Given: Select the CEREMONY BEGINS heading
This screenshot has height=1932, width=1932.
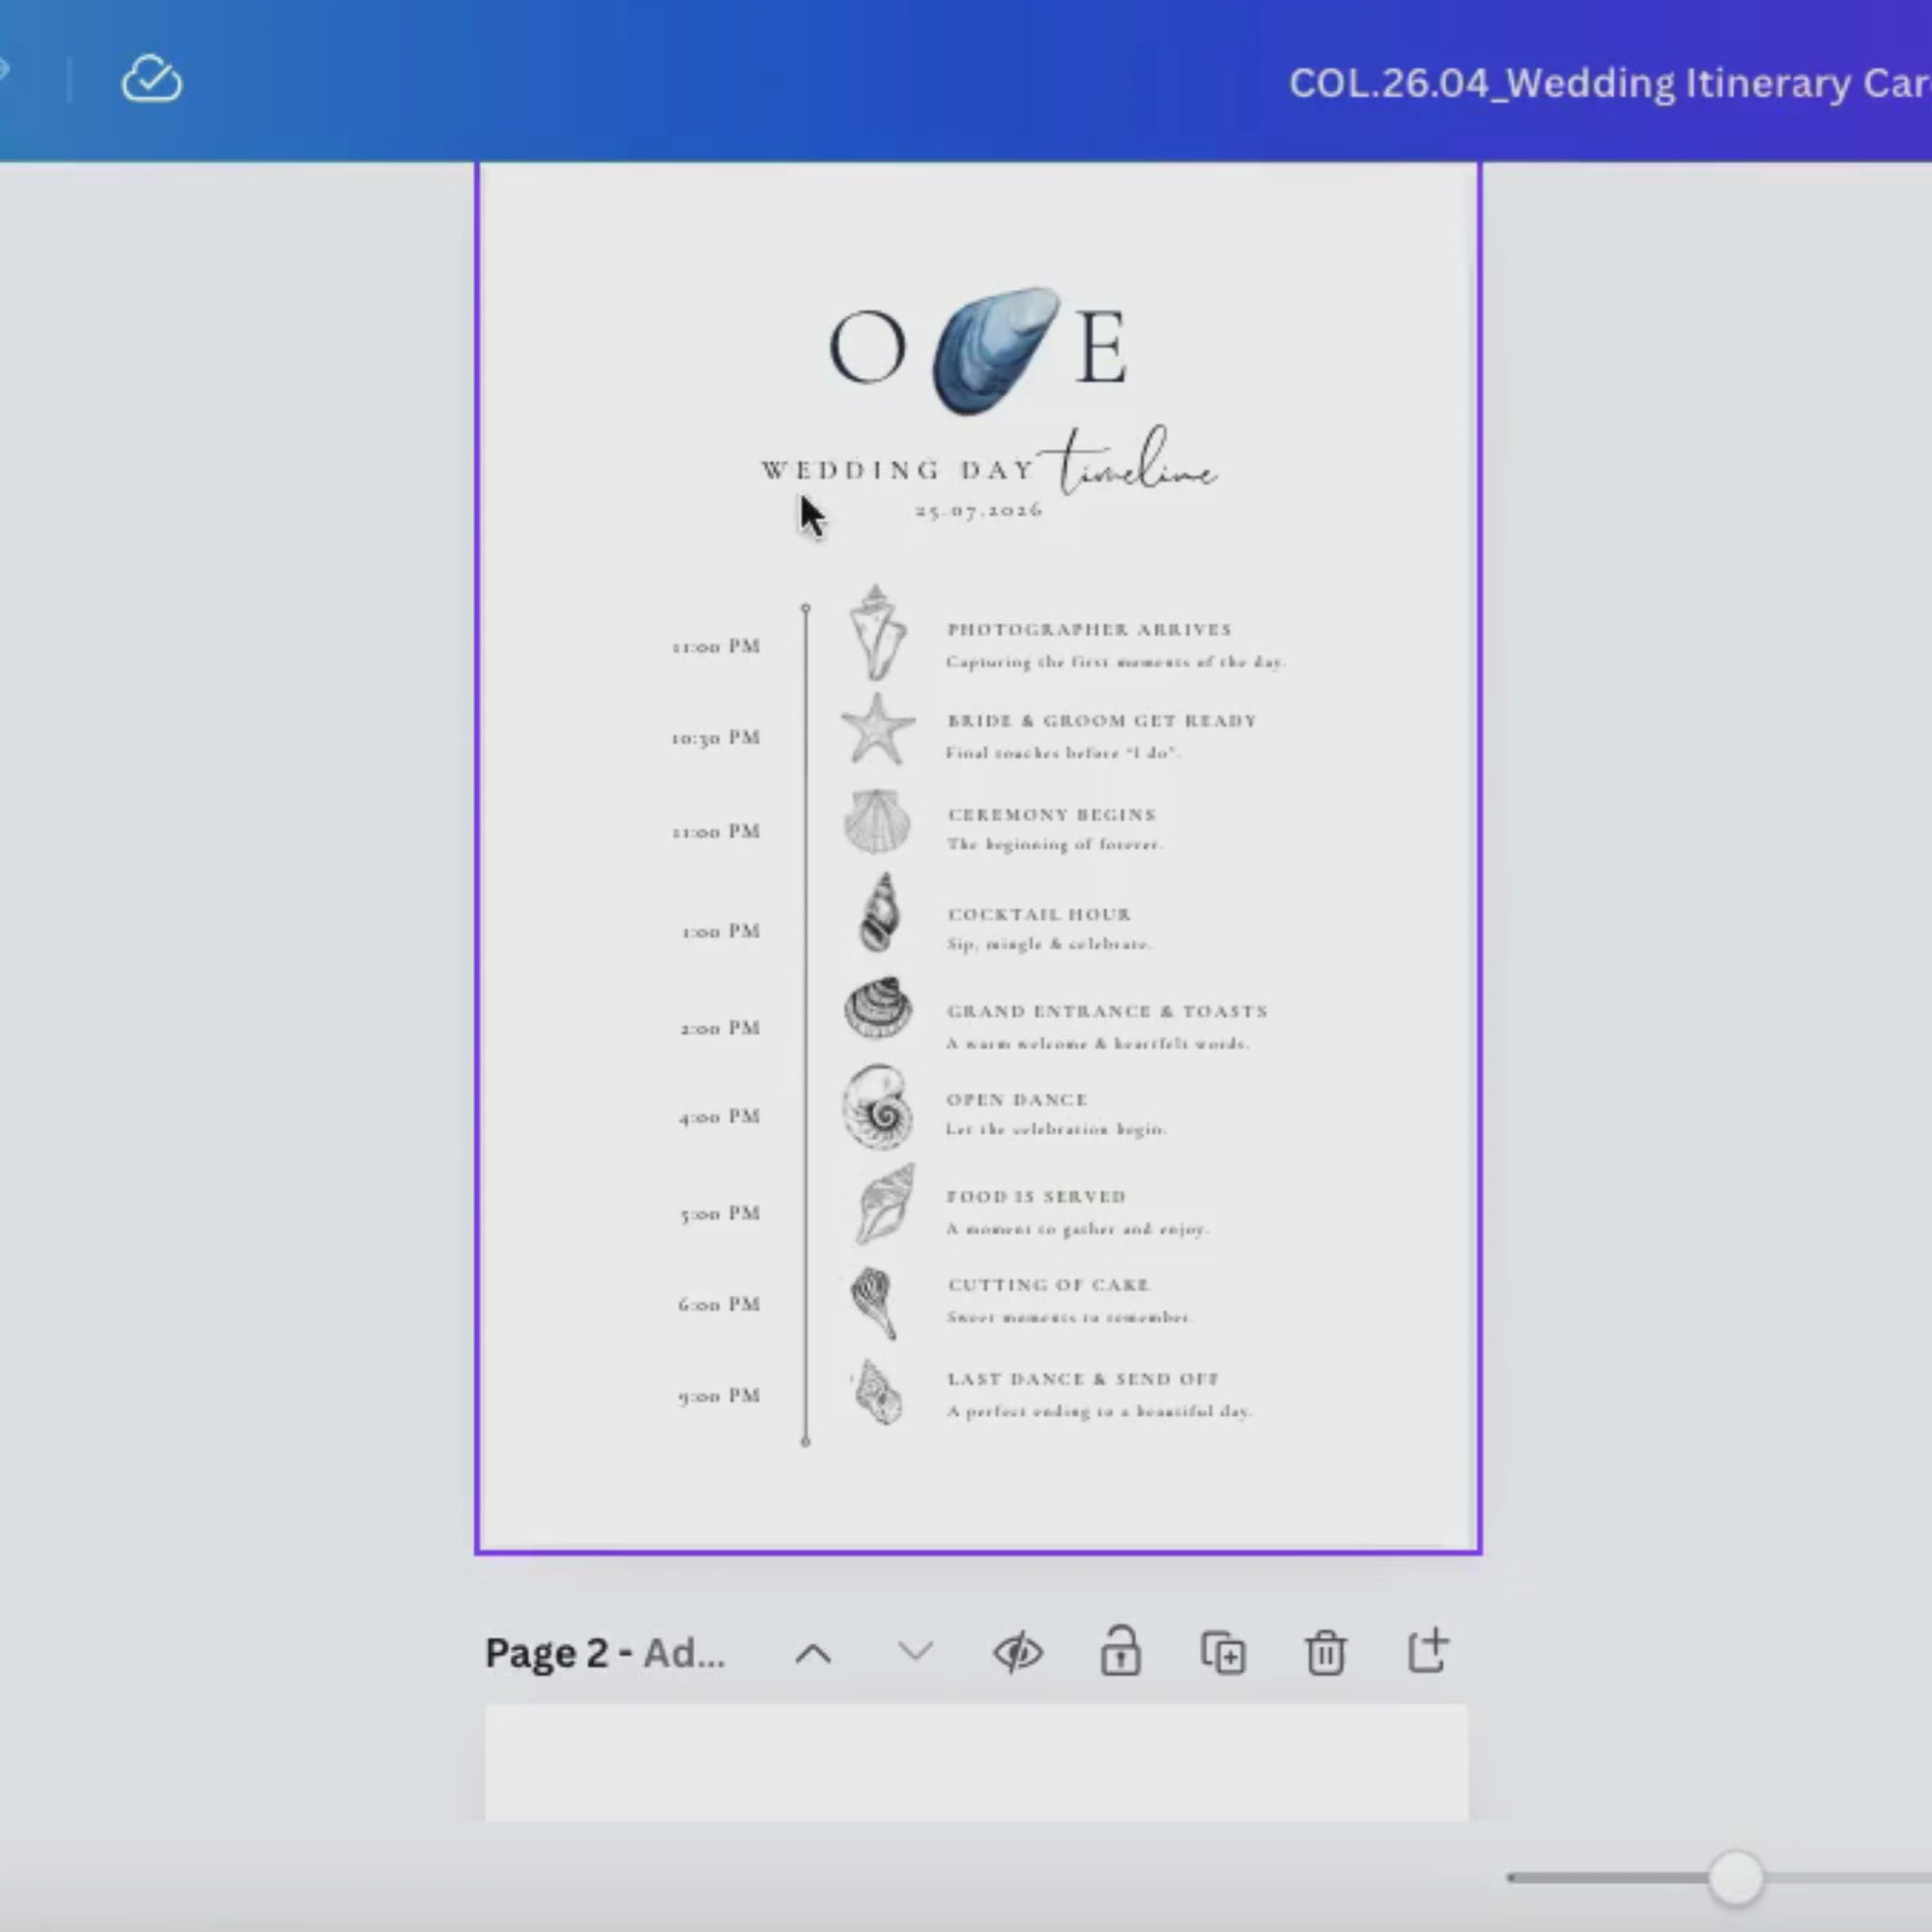Looking at the screenshot, I should click(x=1051, y=814).
